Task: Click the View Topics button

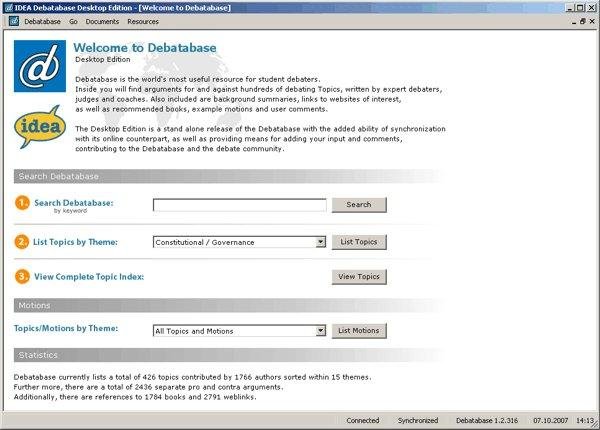Action: tap(359, 277)
